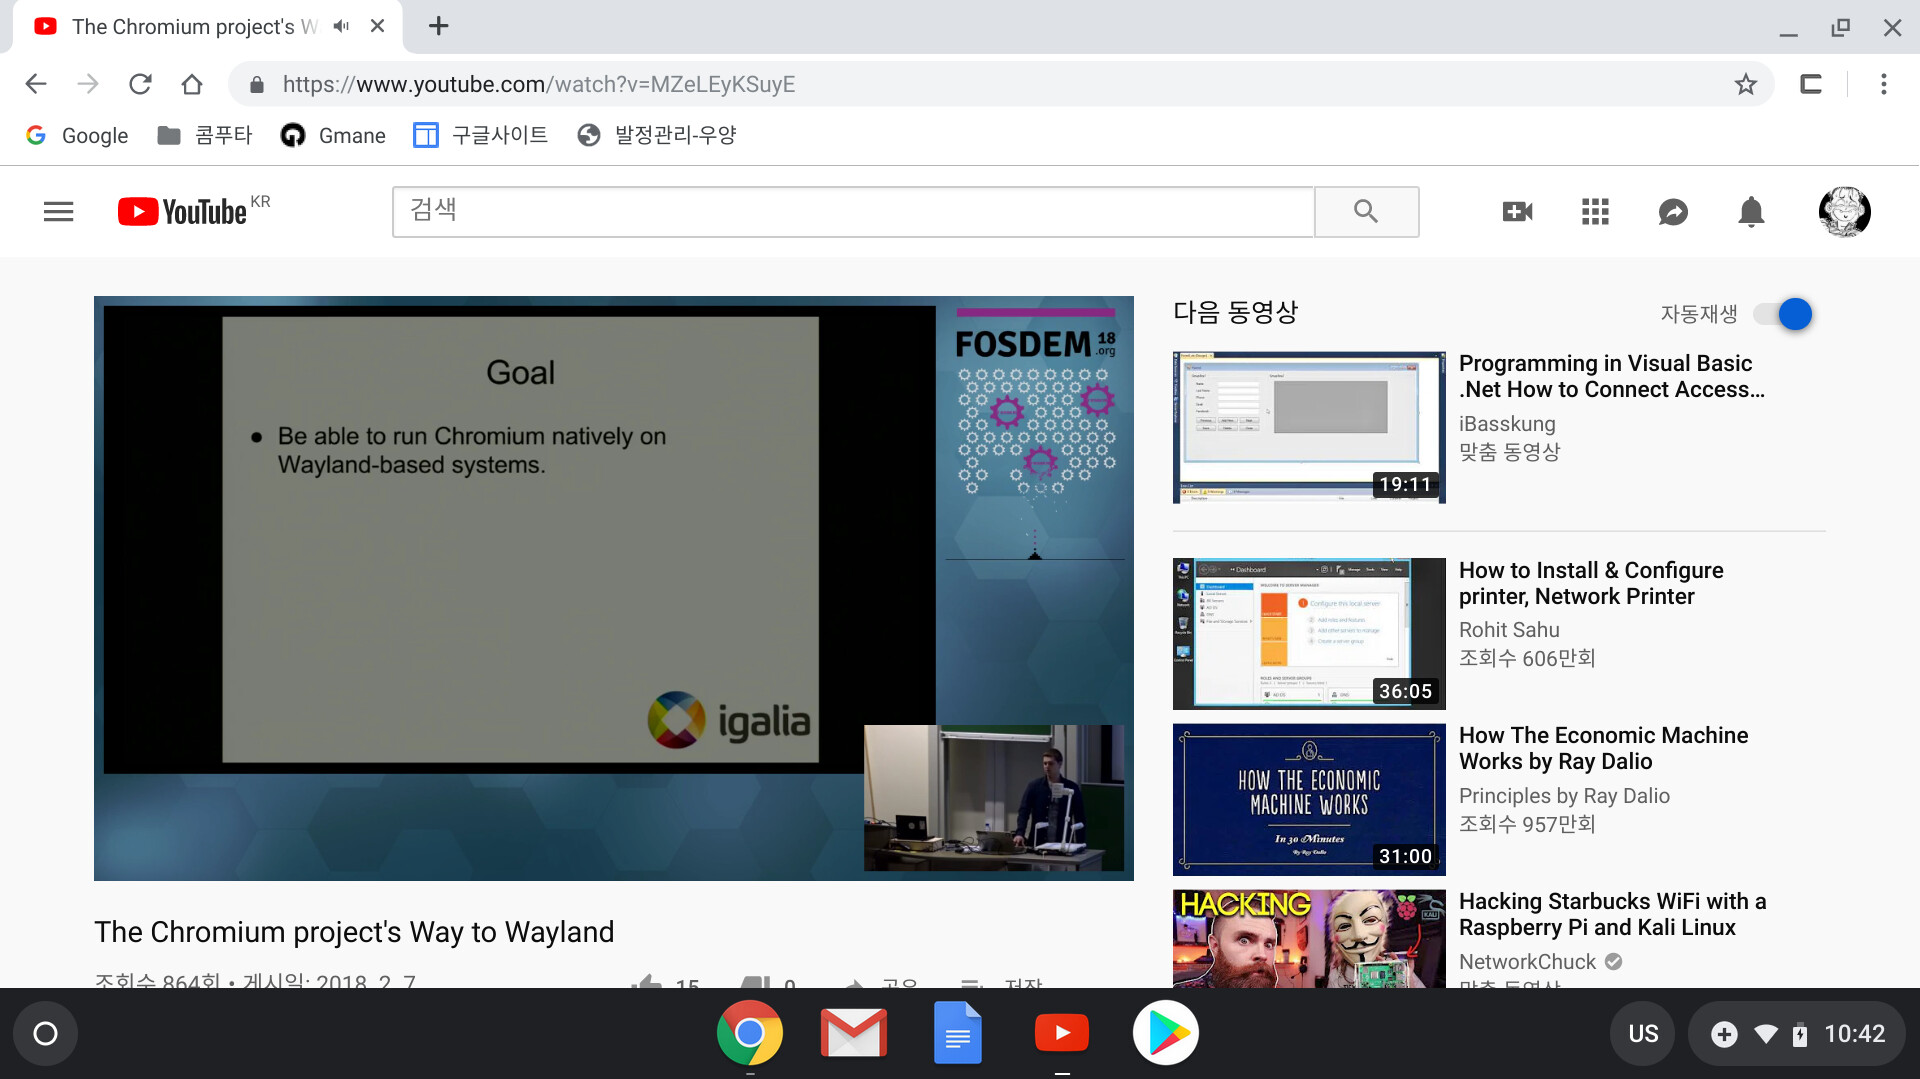Select The Chromium project's tab
Screen dimensions: 1920x1079
[195, 27]
